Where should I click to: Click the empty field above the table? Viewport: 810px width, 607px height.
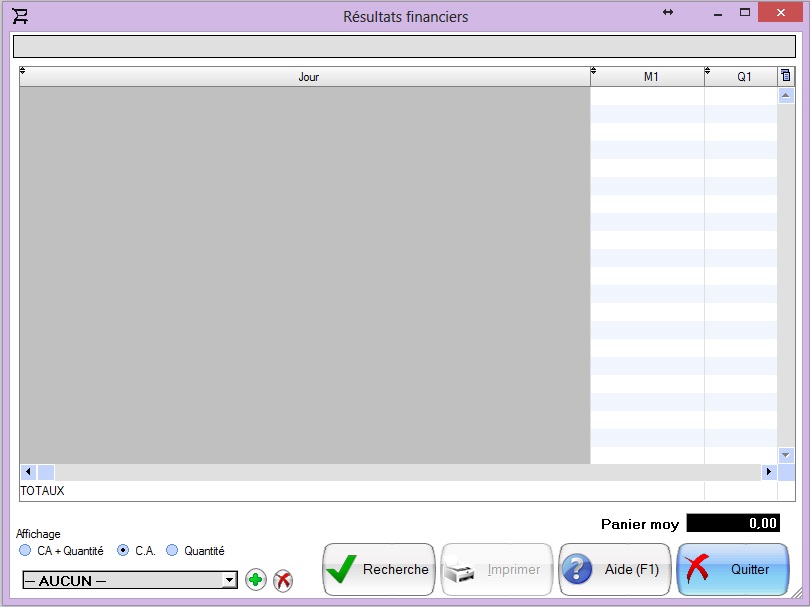point(404,47)
